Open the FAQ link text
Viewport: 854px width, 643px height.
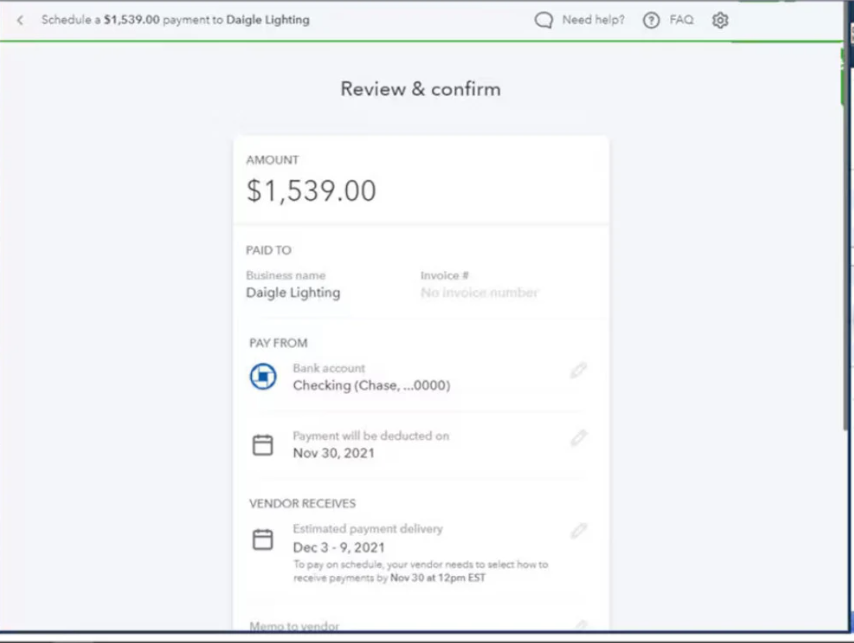pos(681,20)
